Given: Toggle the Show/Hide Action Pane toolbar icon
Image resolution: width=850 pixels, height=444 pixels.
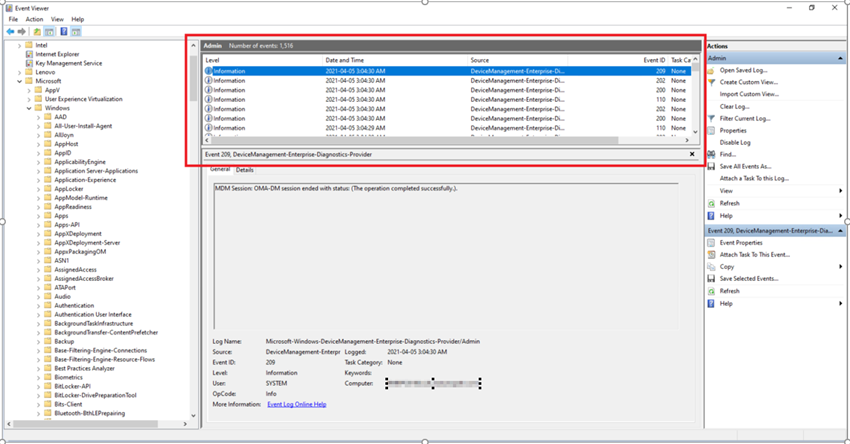Looking at the screenshot, I should coord(76,31).
